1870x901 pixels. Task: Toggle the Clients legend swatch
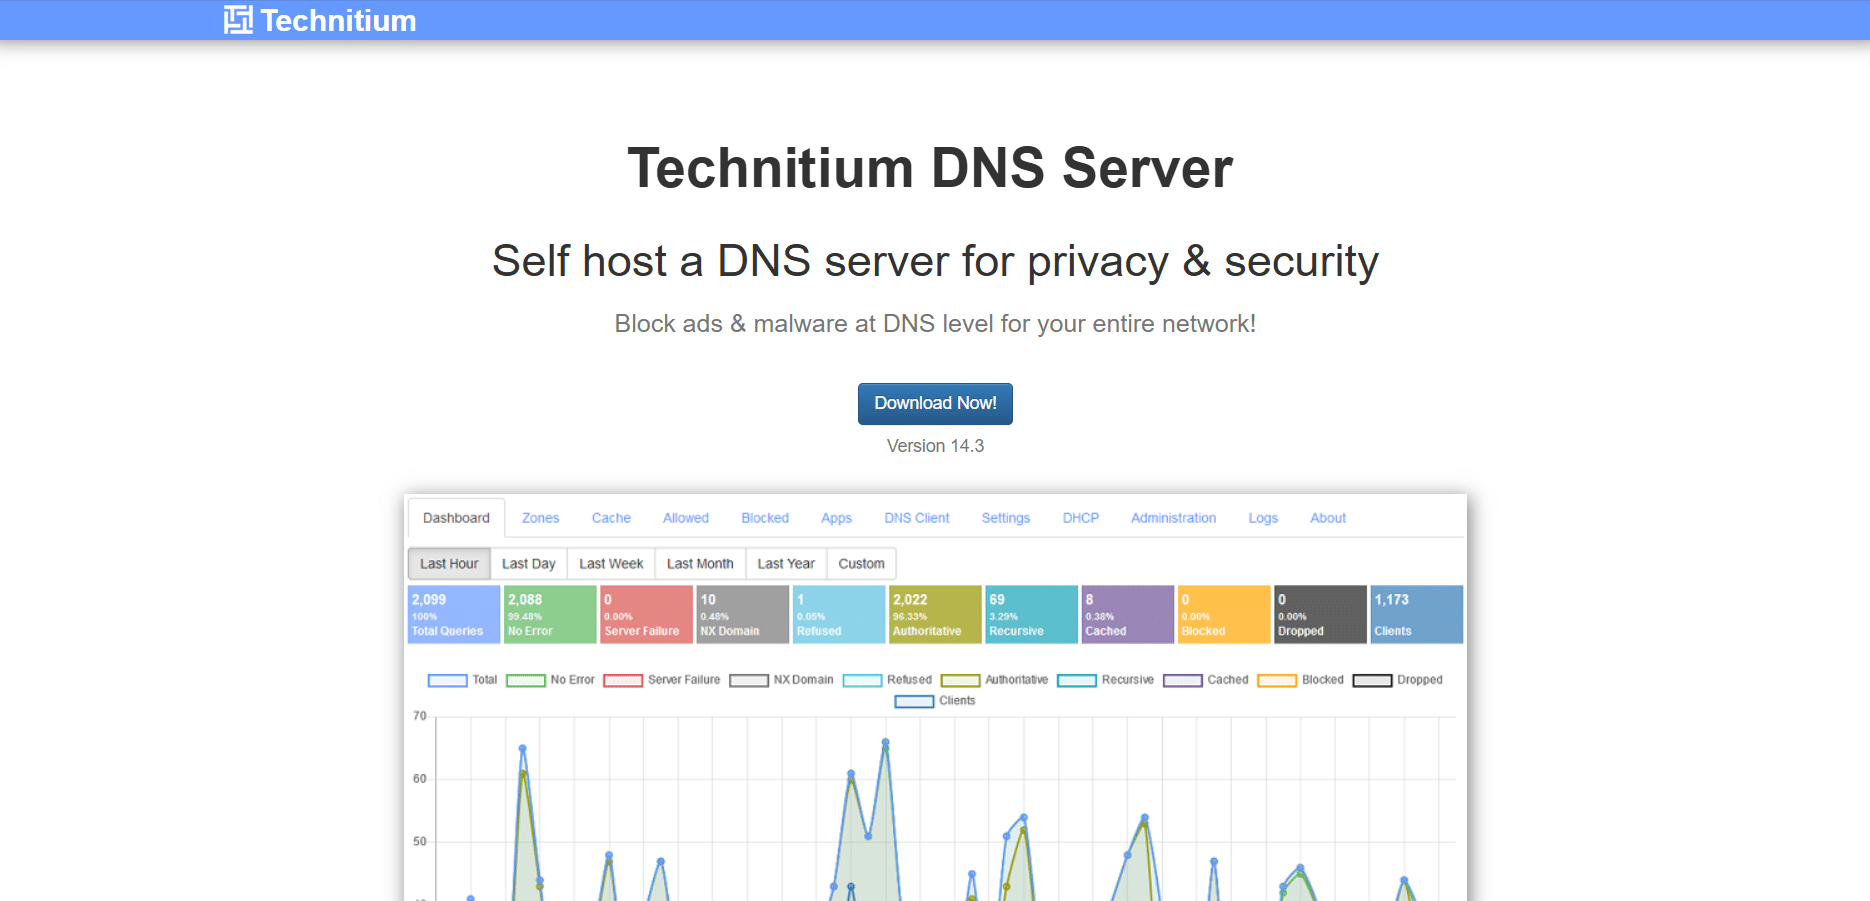click(x=914, y=701)
